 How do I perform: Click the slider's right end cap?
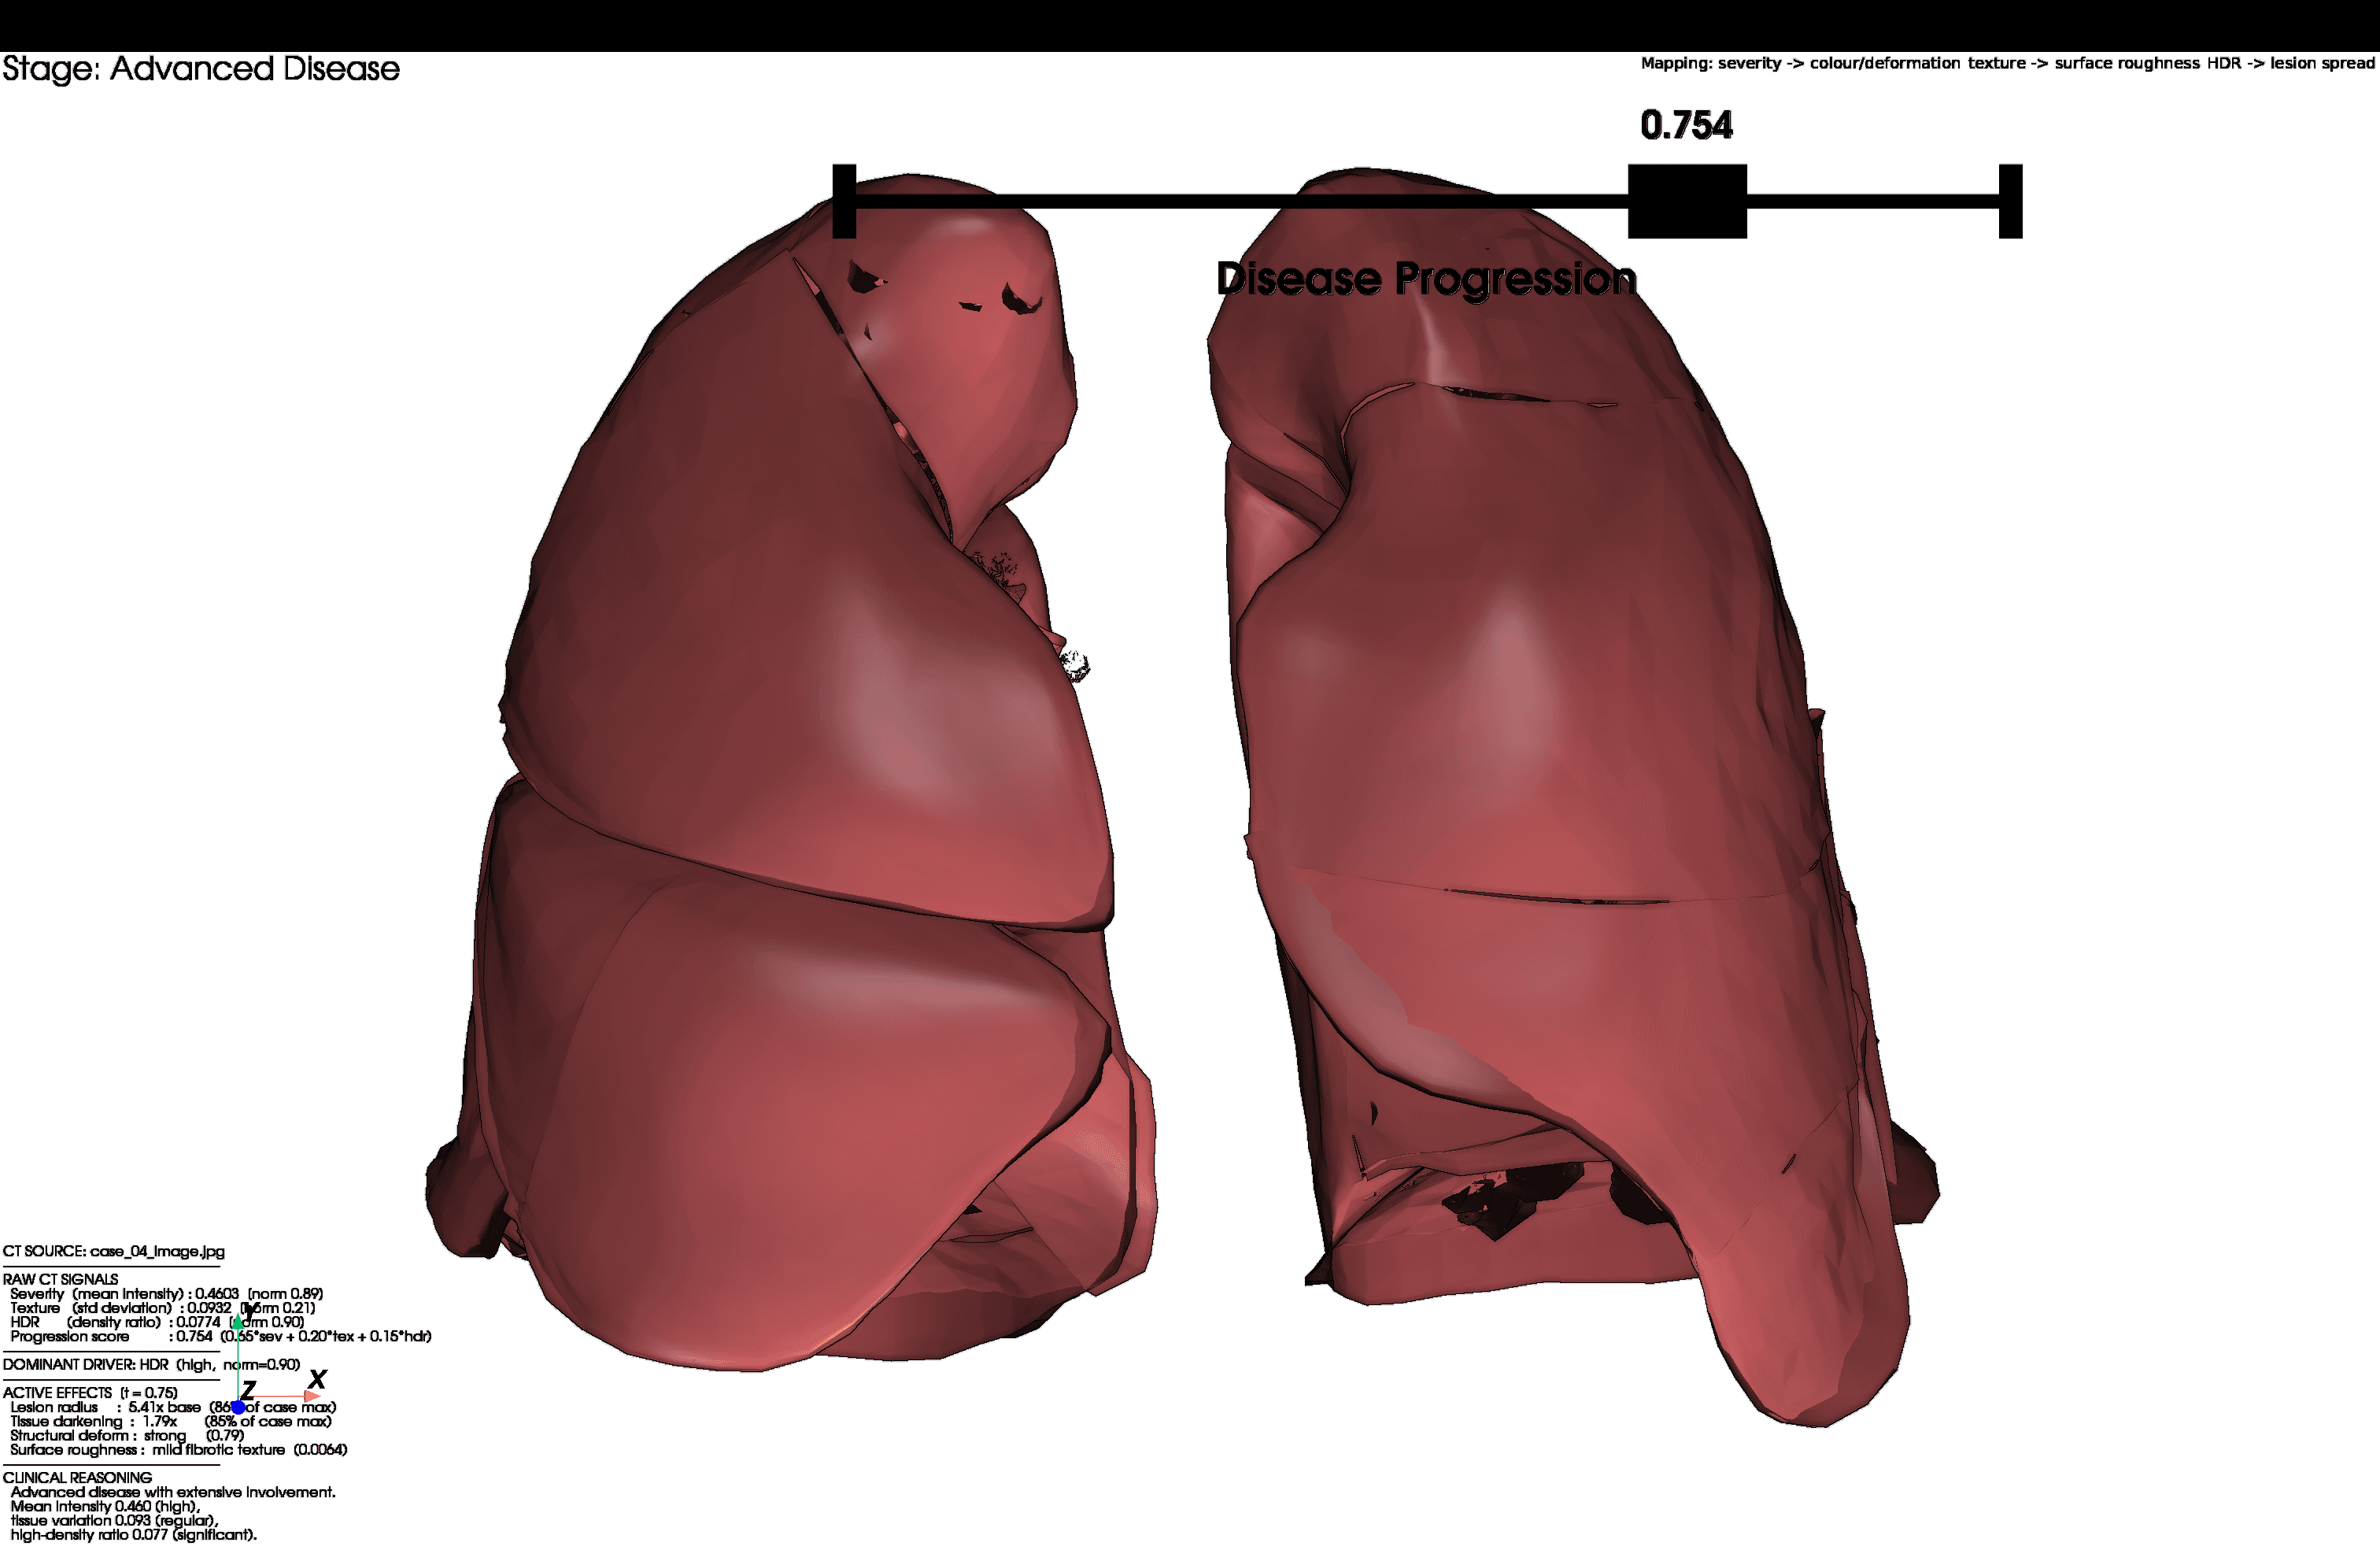(2010, 201)
